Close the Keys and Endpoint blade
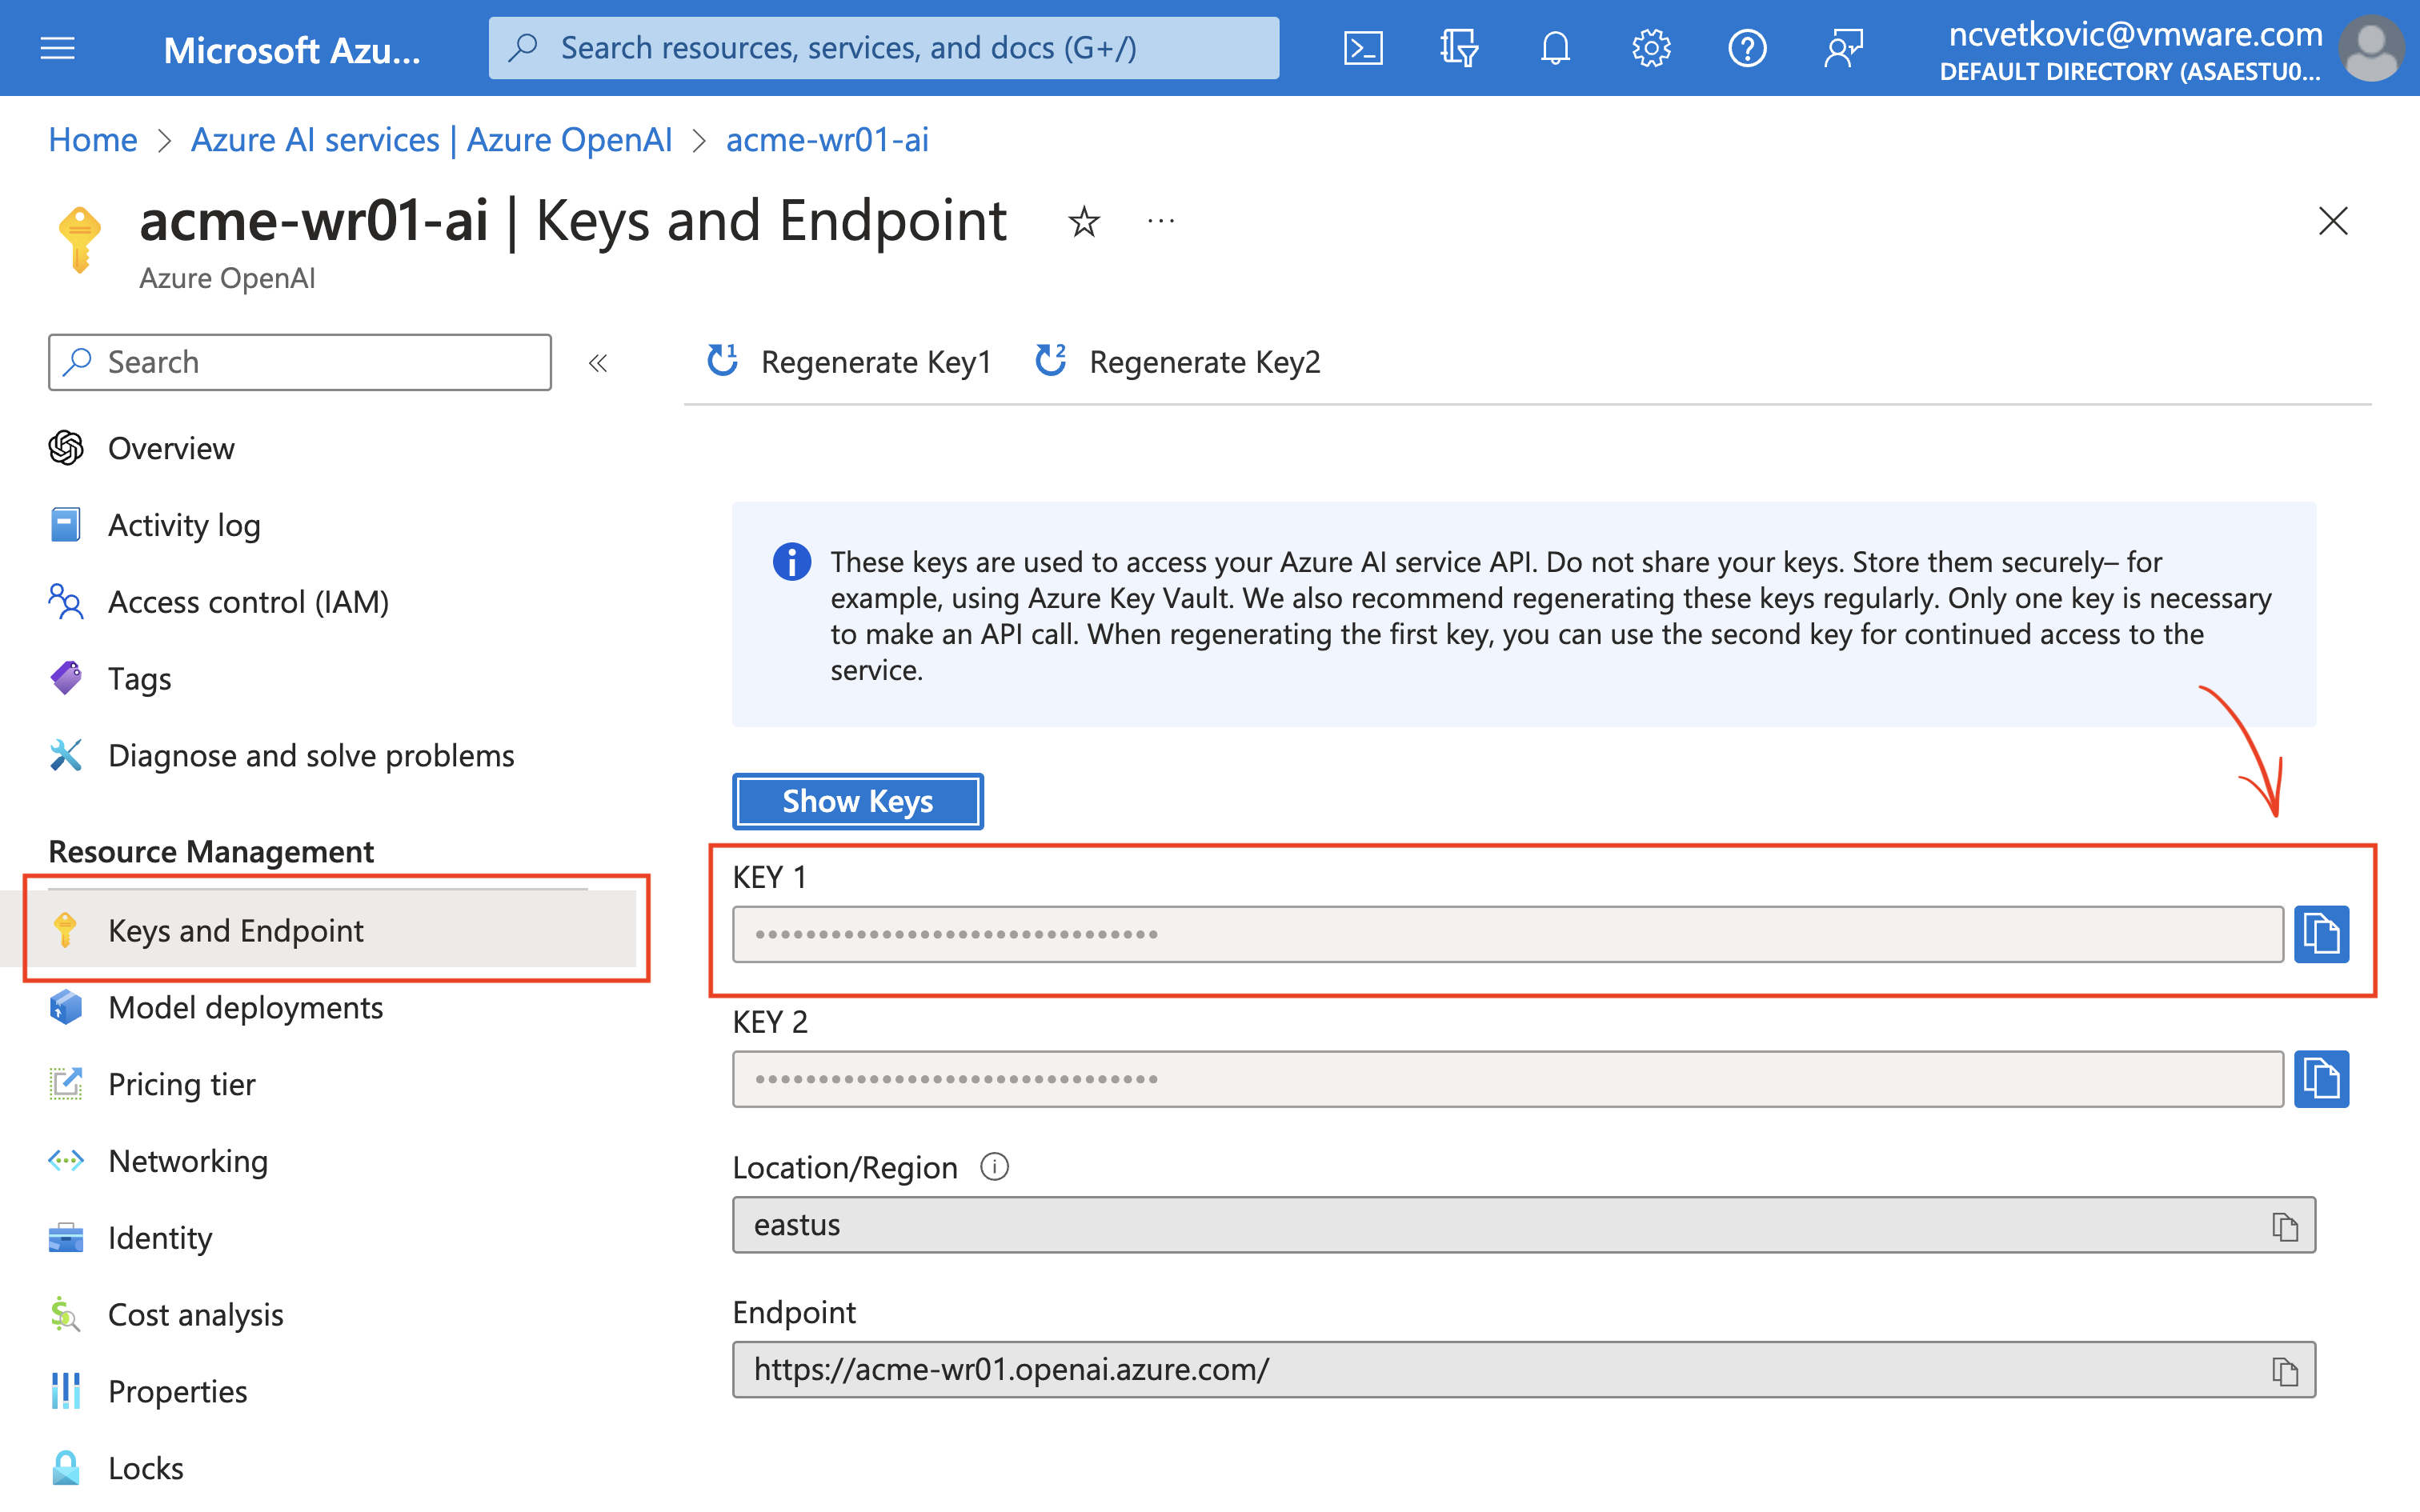 point(2332,221)
